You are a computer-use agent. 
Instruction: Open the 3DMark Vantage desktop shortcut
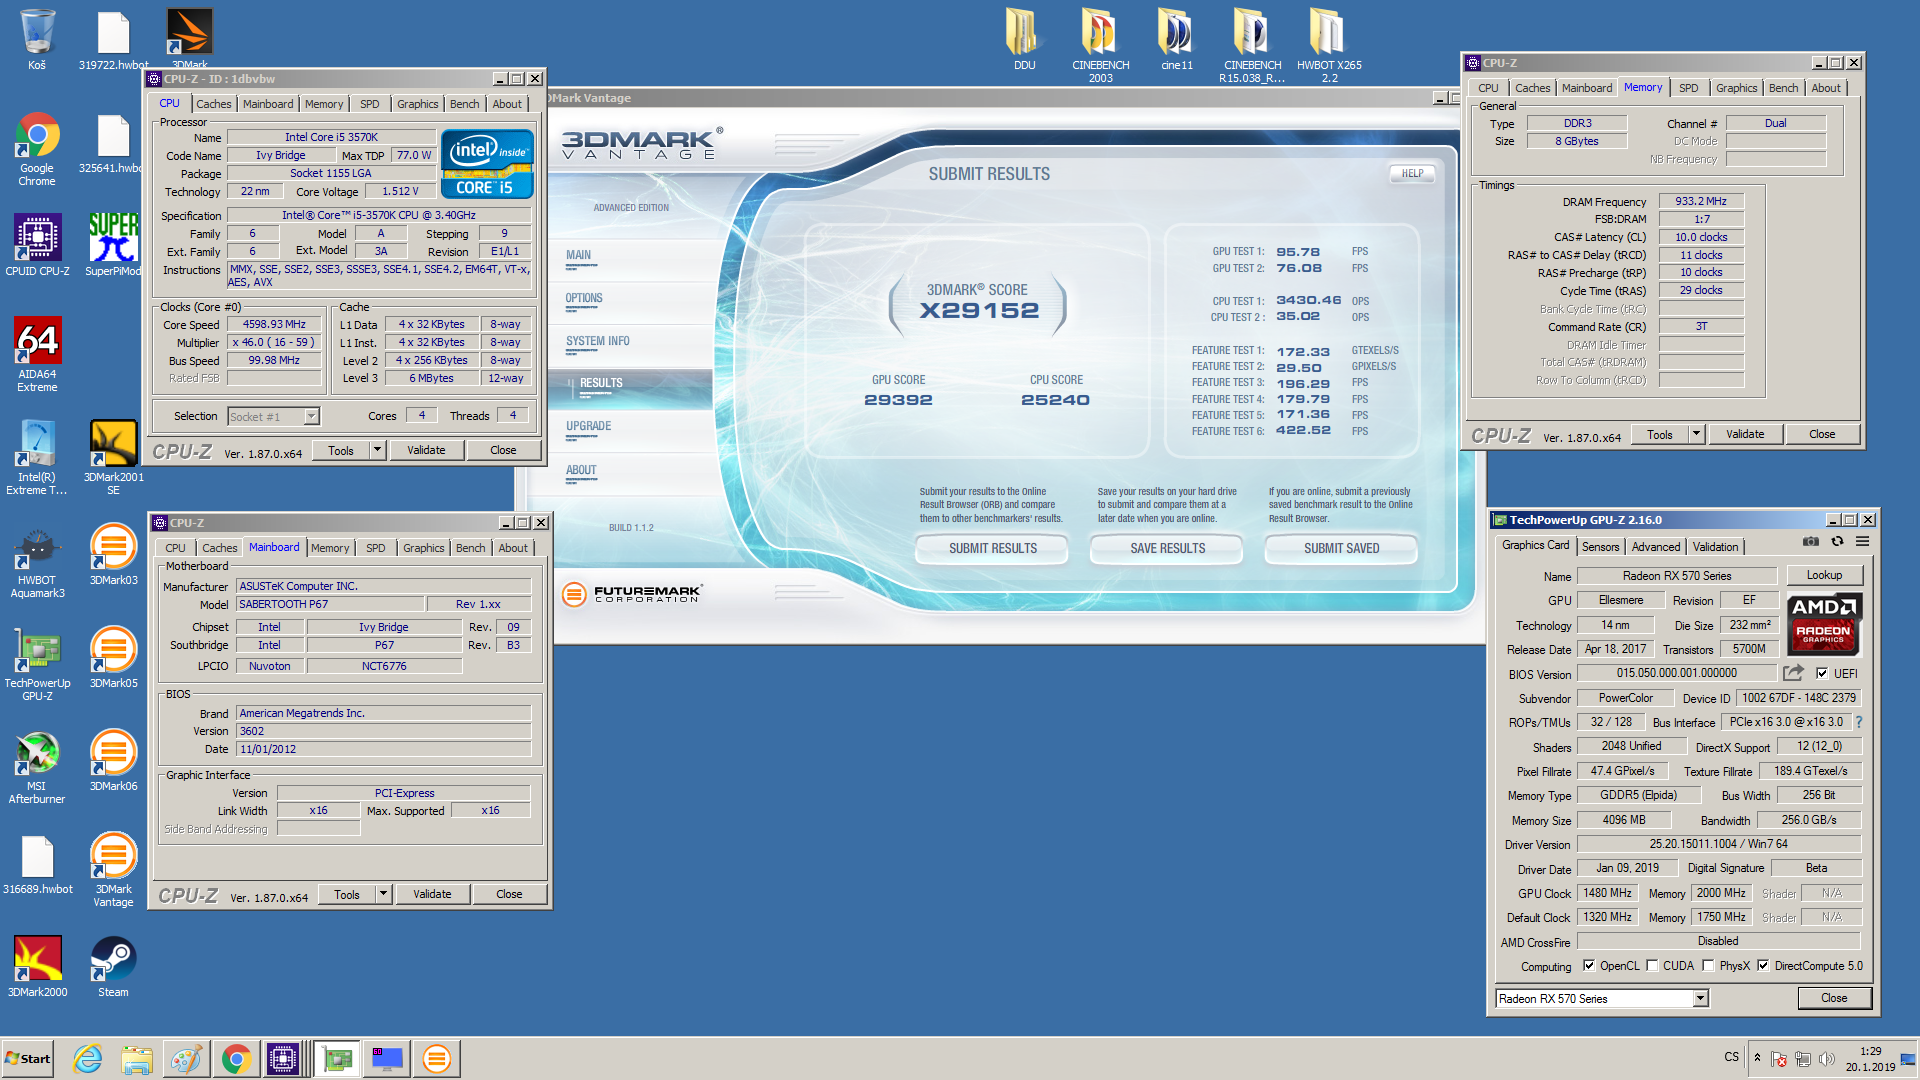(113, 869)
